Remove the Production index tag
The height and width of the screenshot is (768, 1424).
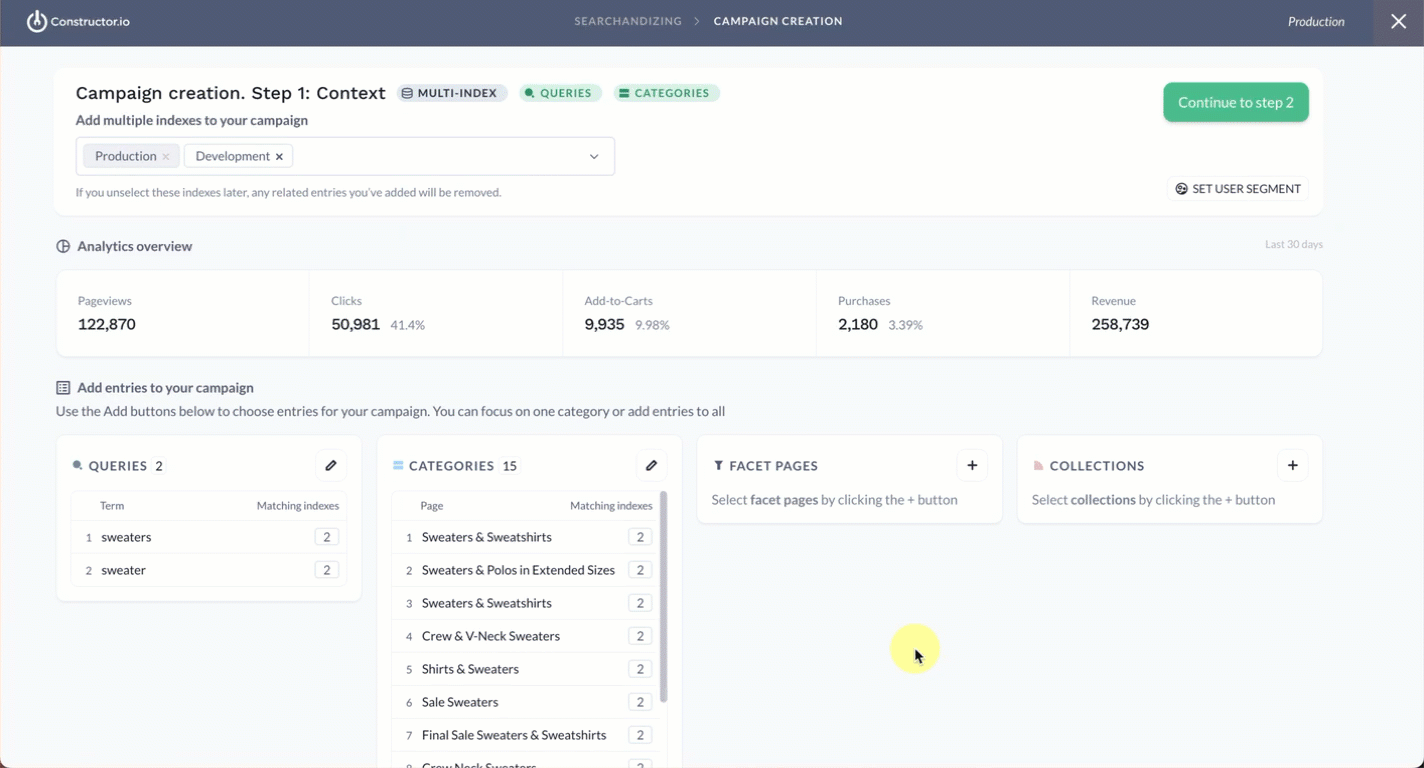tap(166, 157)
